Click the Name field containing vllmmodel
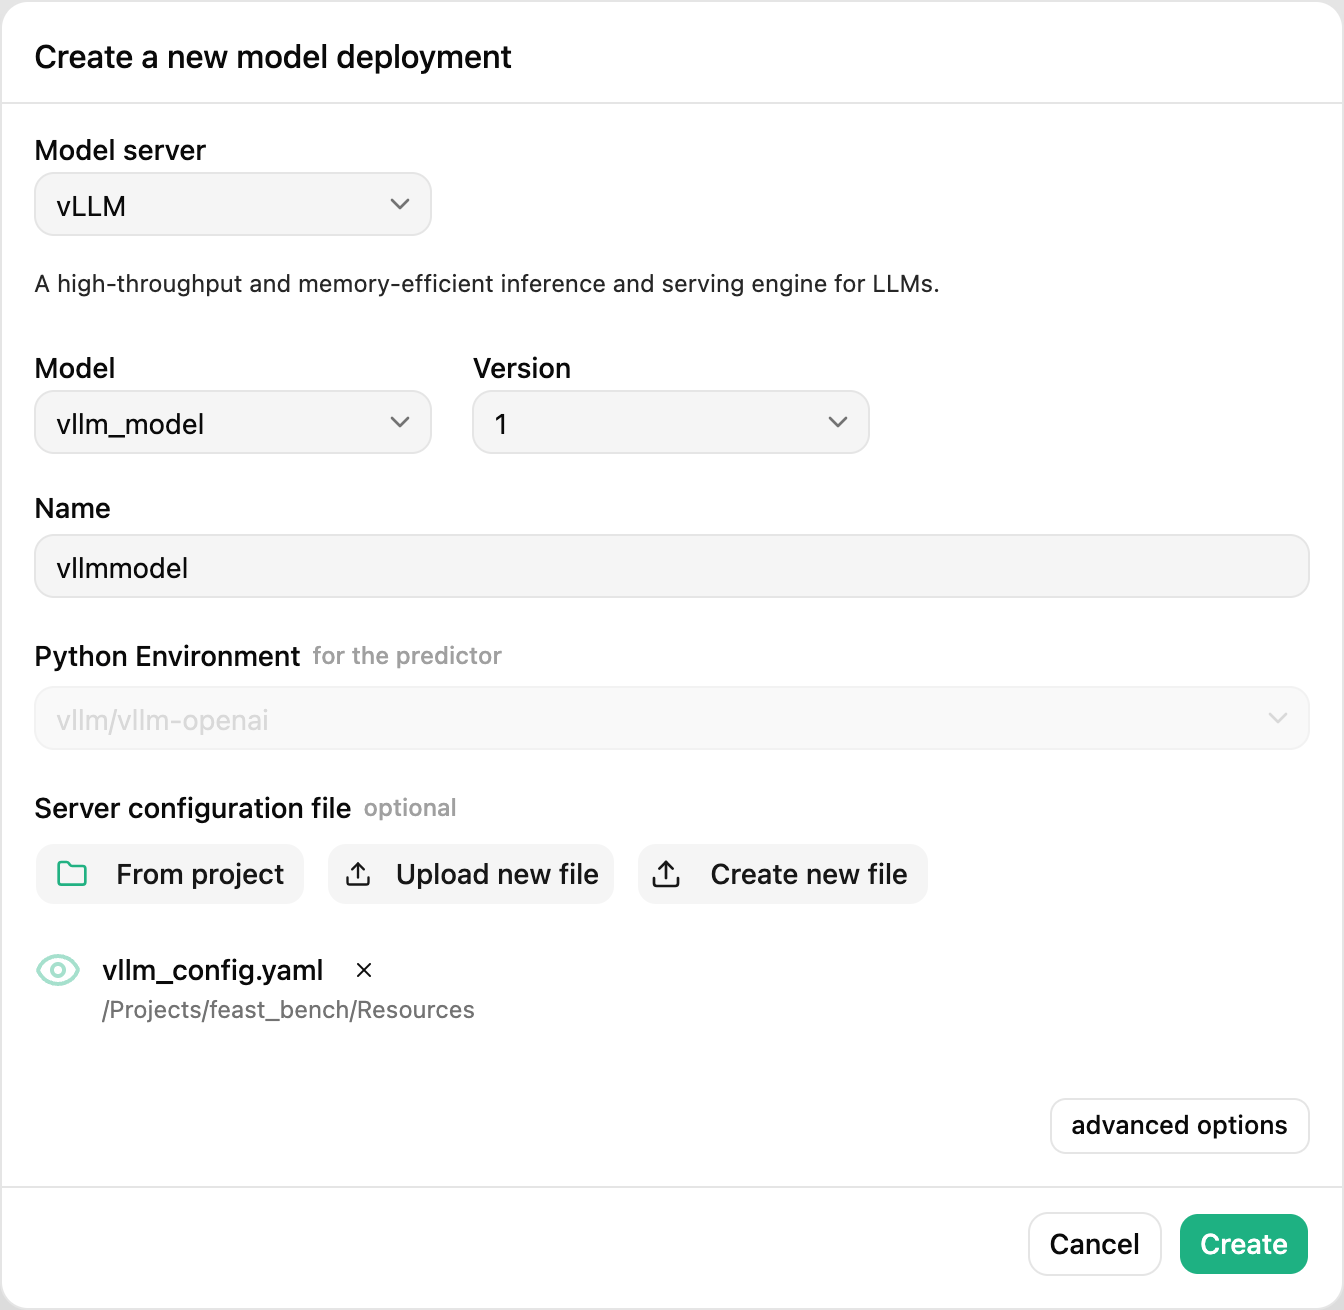Viewport: 1344px width, 1310px height. coord(672,566)
